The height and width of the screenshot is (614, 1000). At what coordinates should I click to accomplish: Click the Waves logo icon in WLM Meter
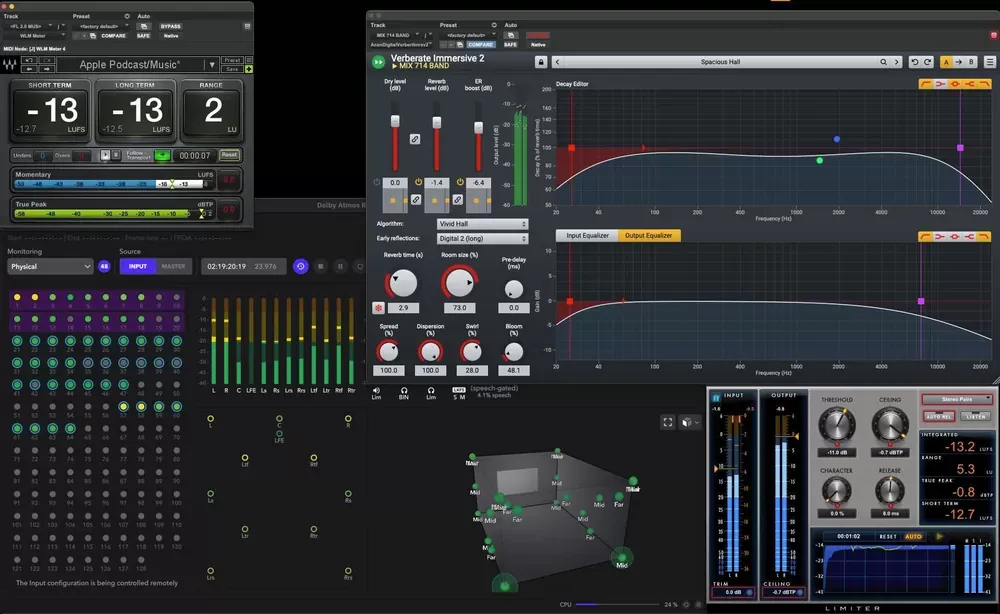tap(10, 64)
